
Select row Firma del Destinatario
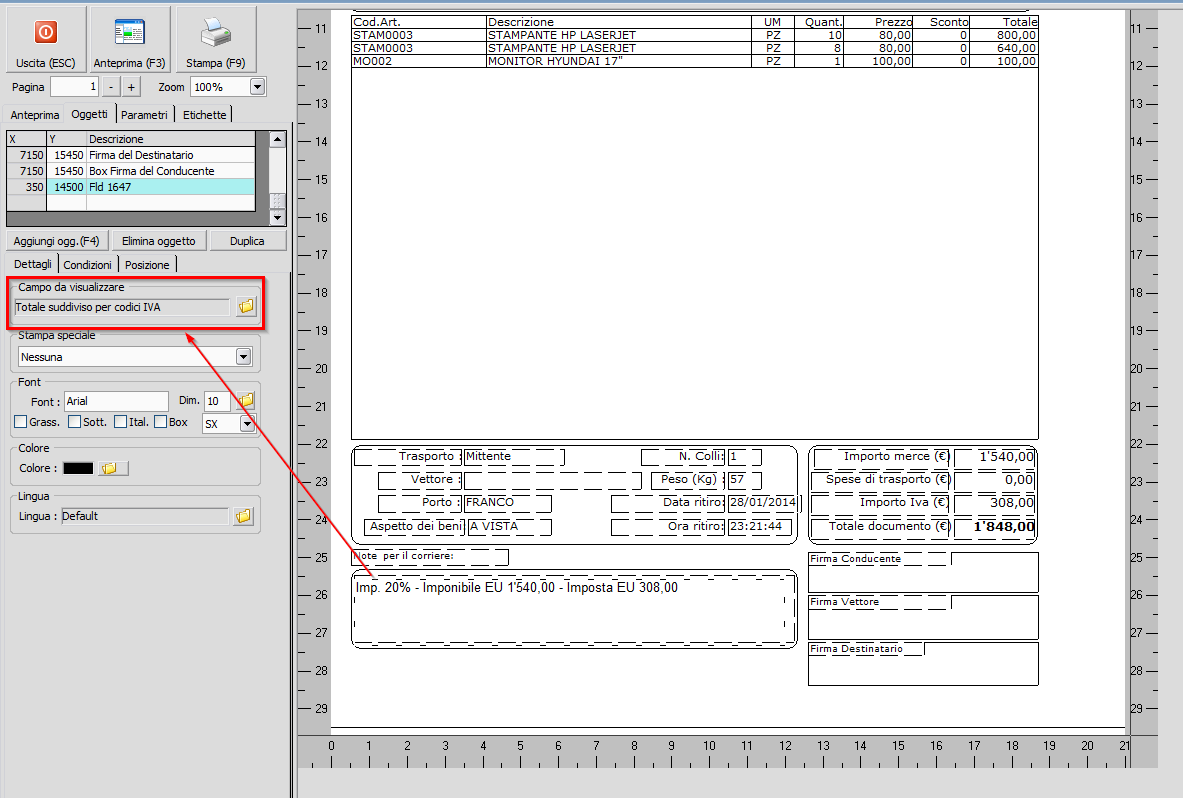tap(131, 155)
